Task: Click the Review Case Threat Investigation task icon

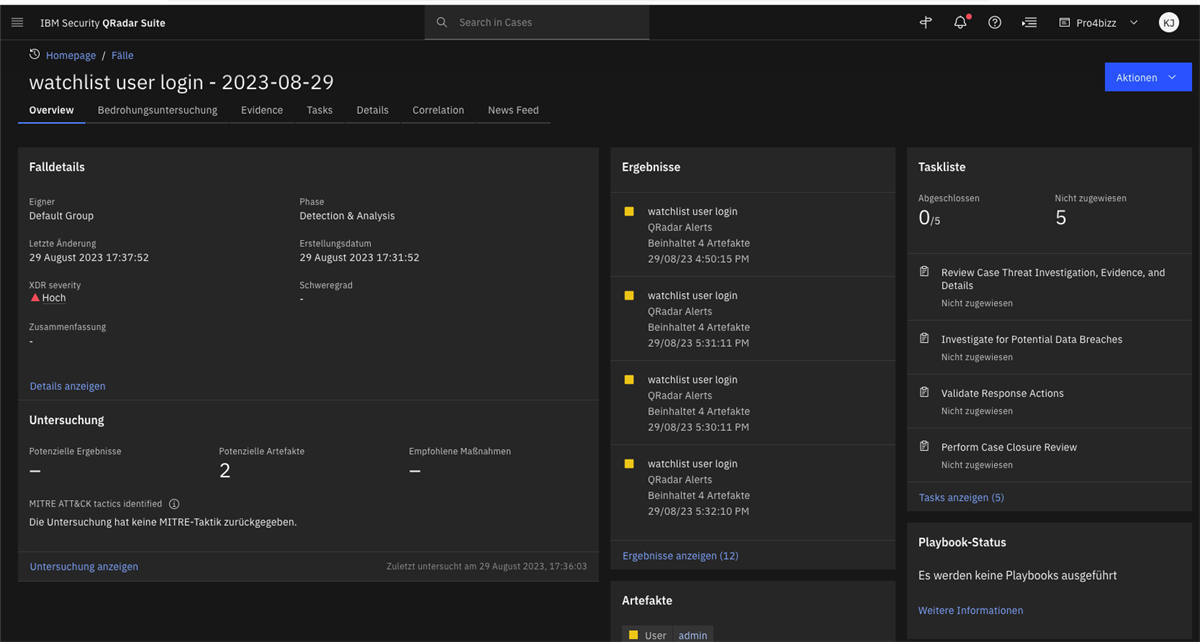Action: 924,272
